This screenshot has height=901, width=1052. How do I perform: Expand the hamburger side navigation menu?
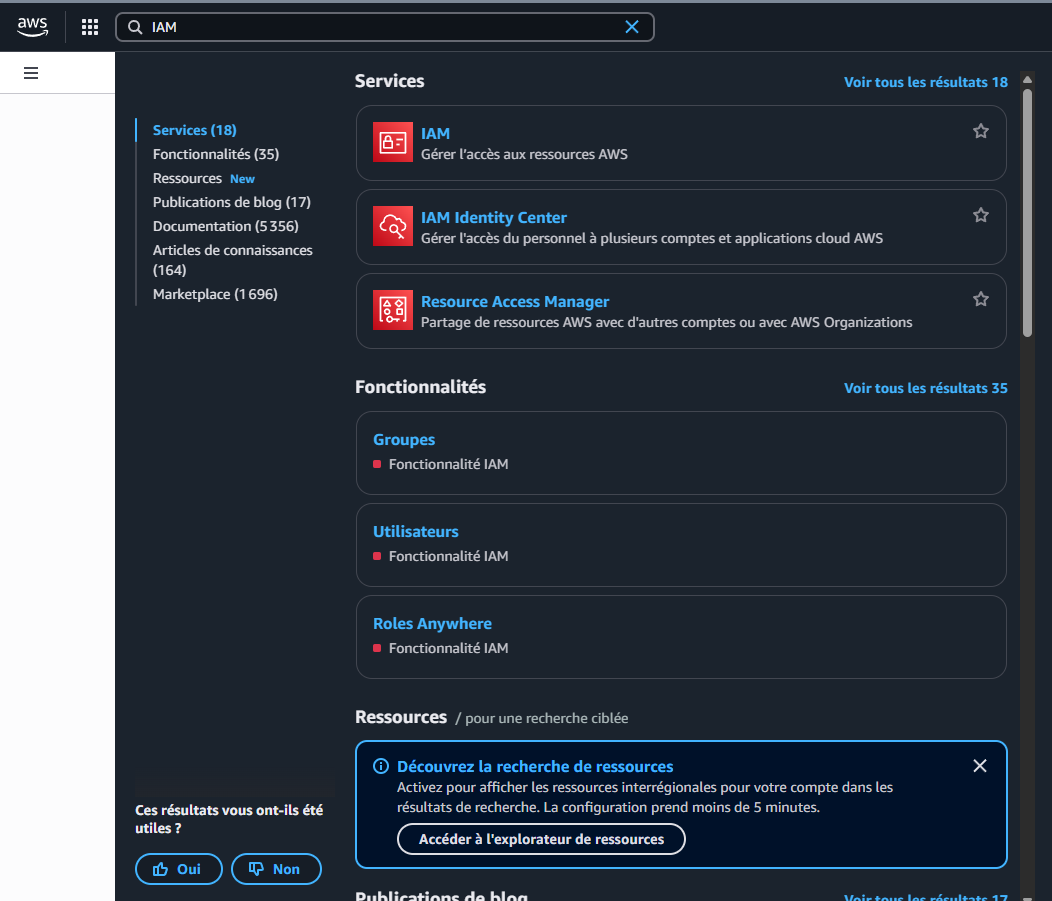(31, 73)
